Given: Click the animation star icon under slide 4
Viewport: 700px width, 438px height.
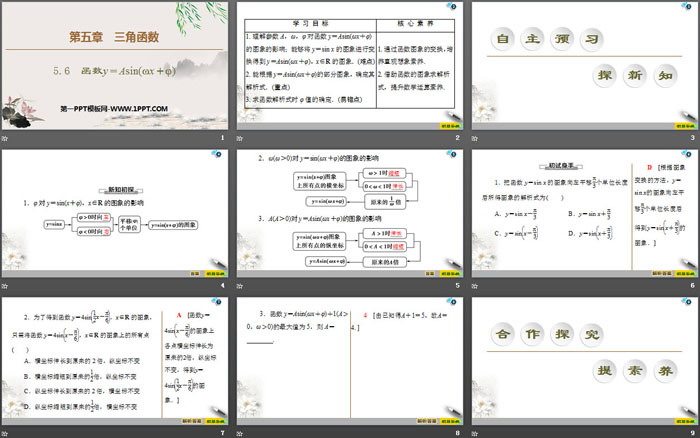Looking at the screenshot, I should [x=5, y=285].
